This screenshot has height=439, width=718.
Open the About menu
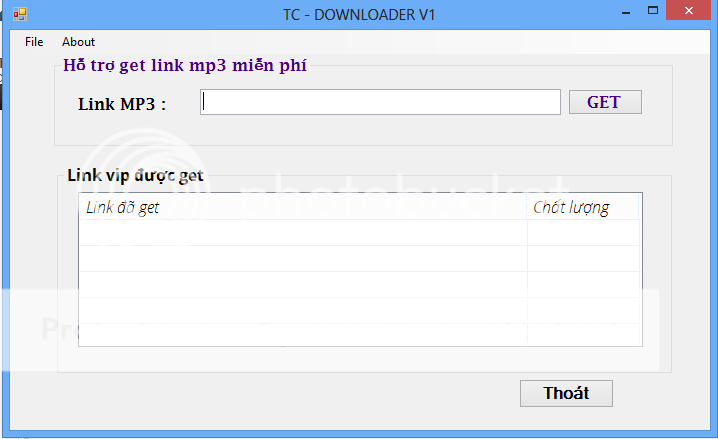click(x=78, y=42)
